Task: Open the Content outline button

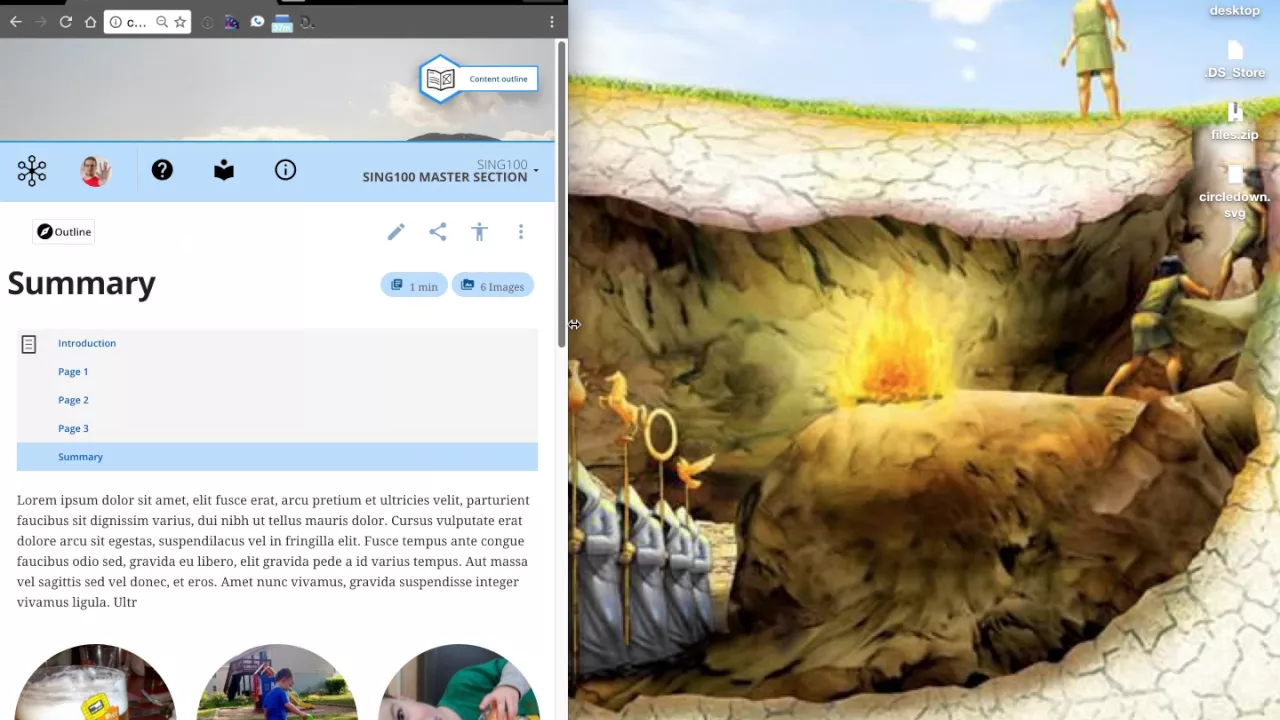Action: 479,79
